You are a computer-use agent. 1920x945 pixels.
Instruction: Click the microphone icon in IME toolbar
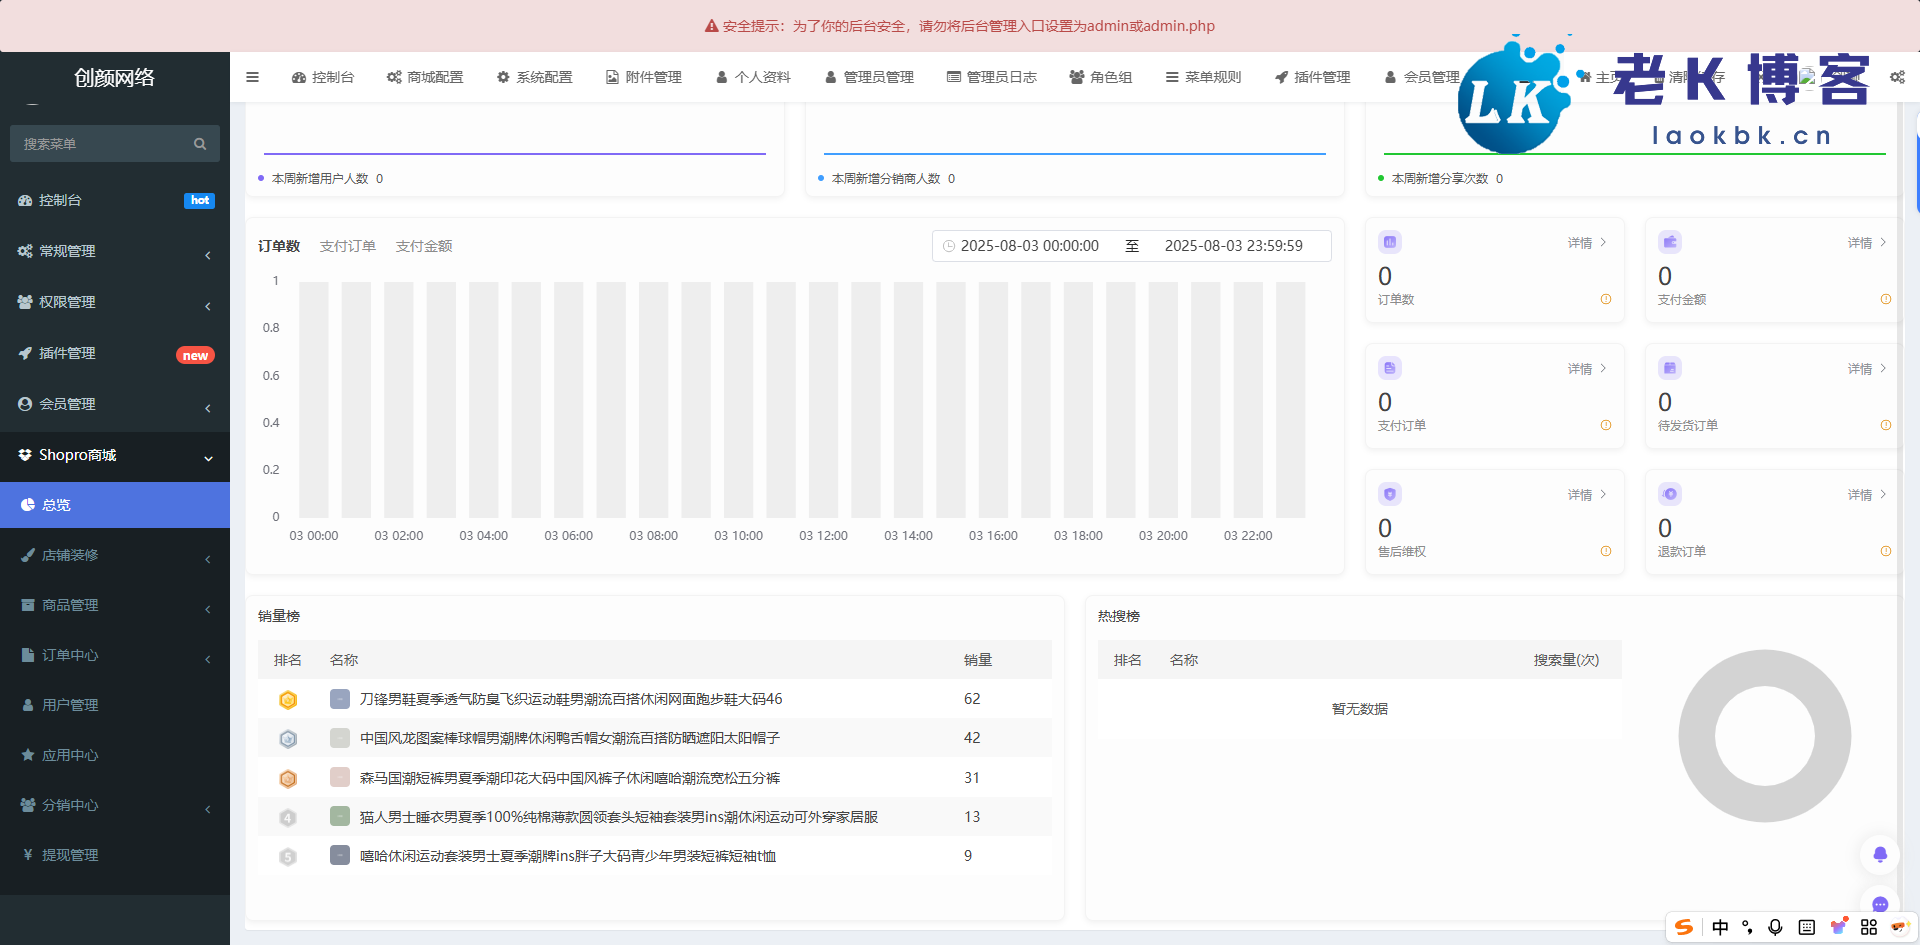[x=1775, y=927]
